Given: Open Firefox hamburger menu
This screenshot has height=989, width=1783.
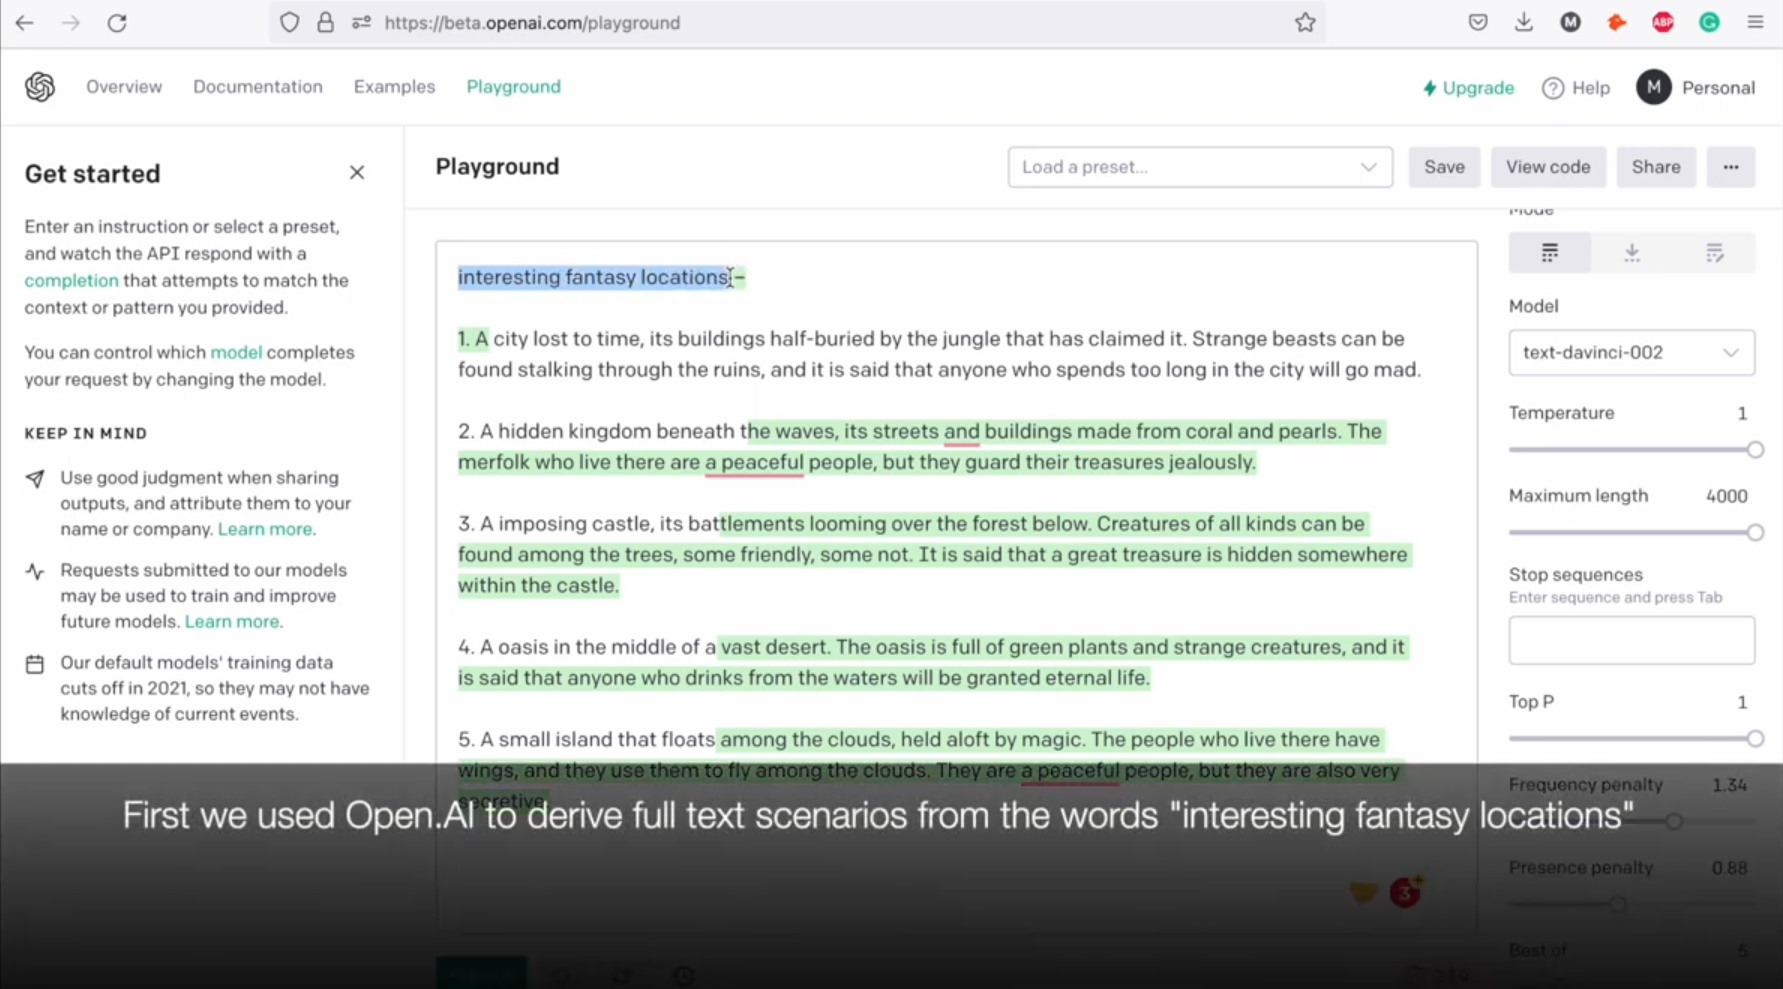Looking at the screenshot, I should click(1755, 22).
